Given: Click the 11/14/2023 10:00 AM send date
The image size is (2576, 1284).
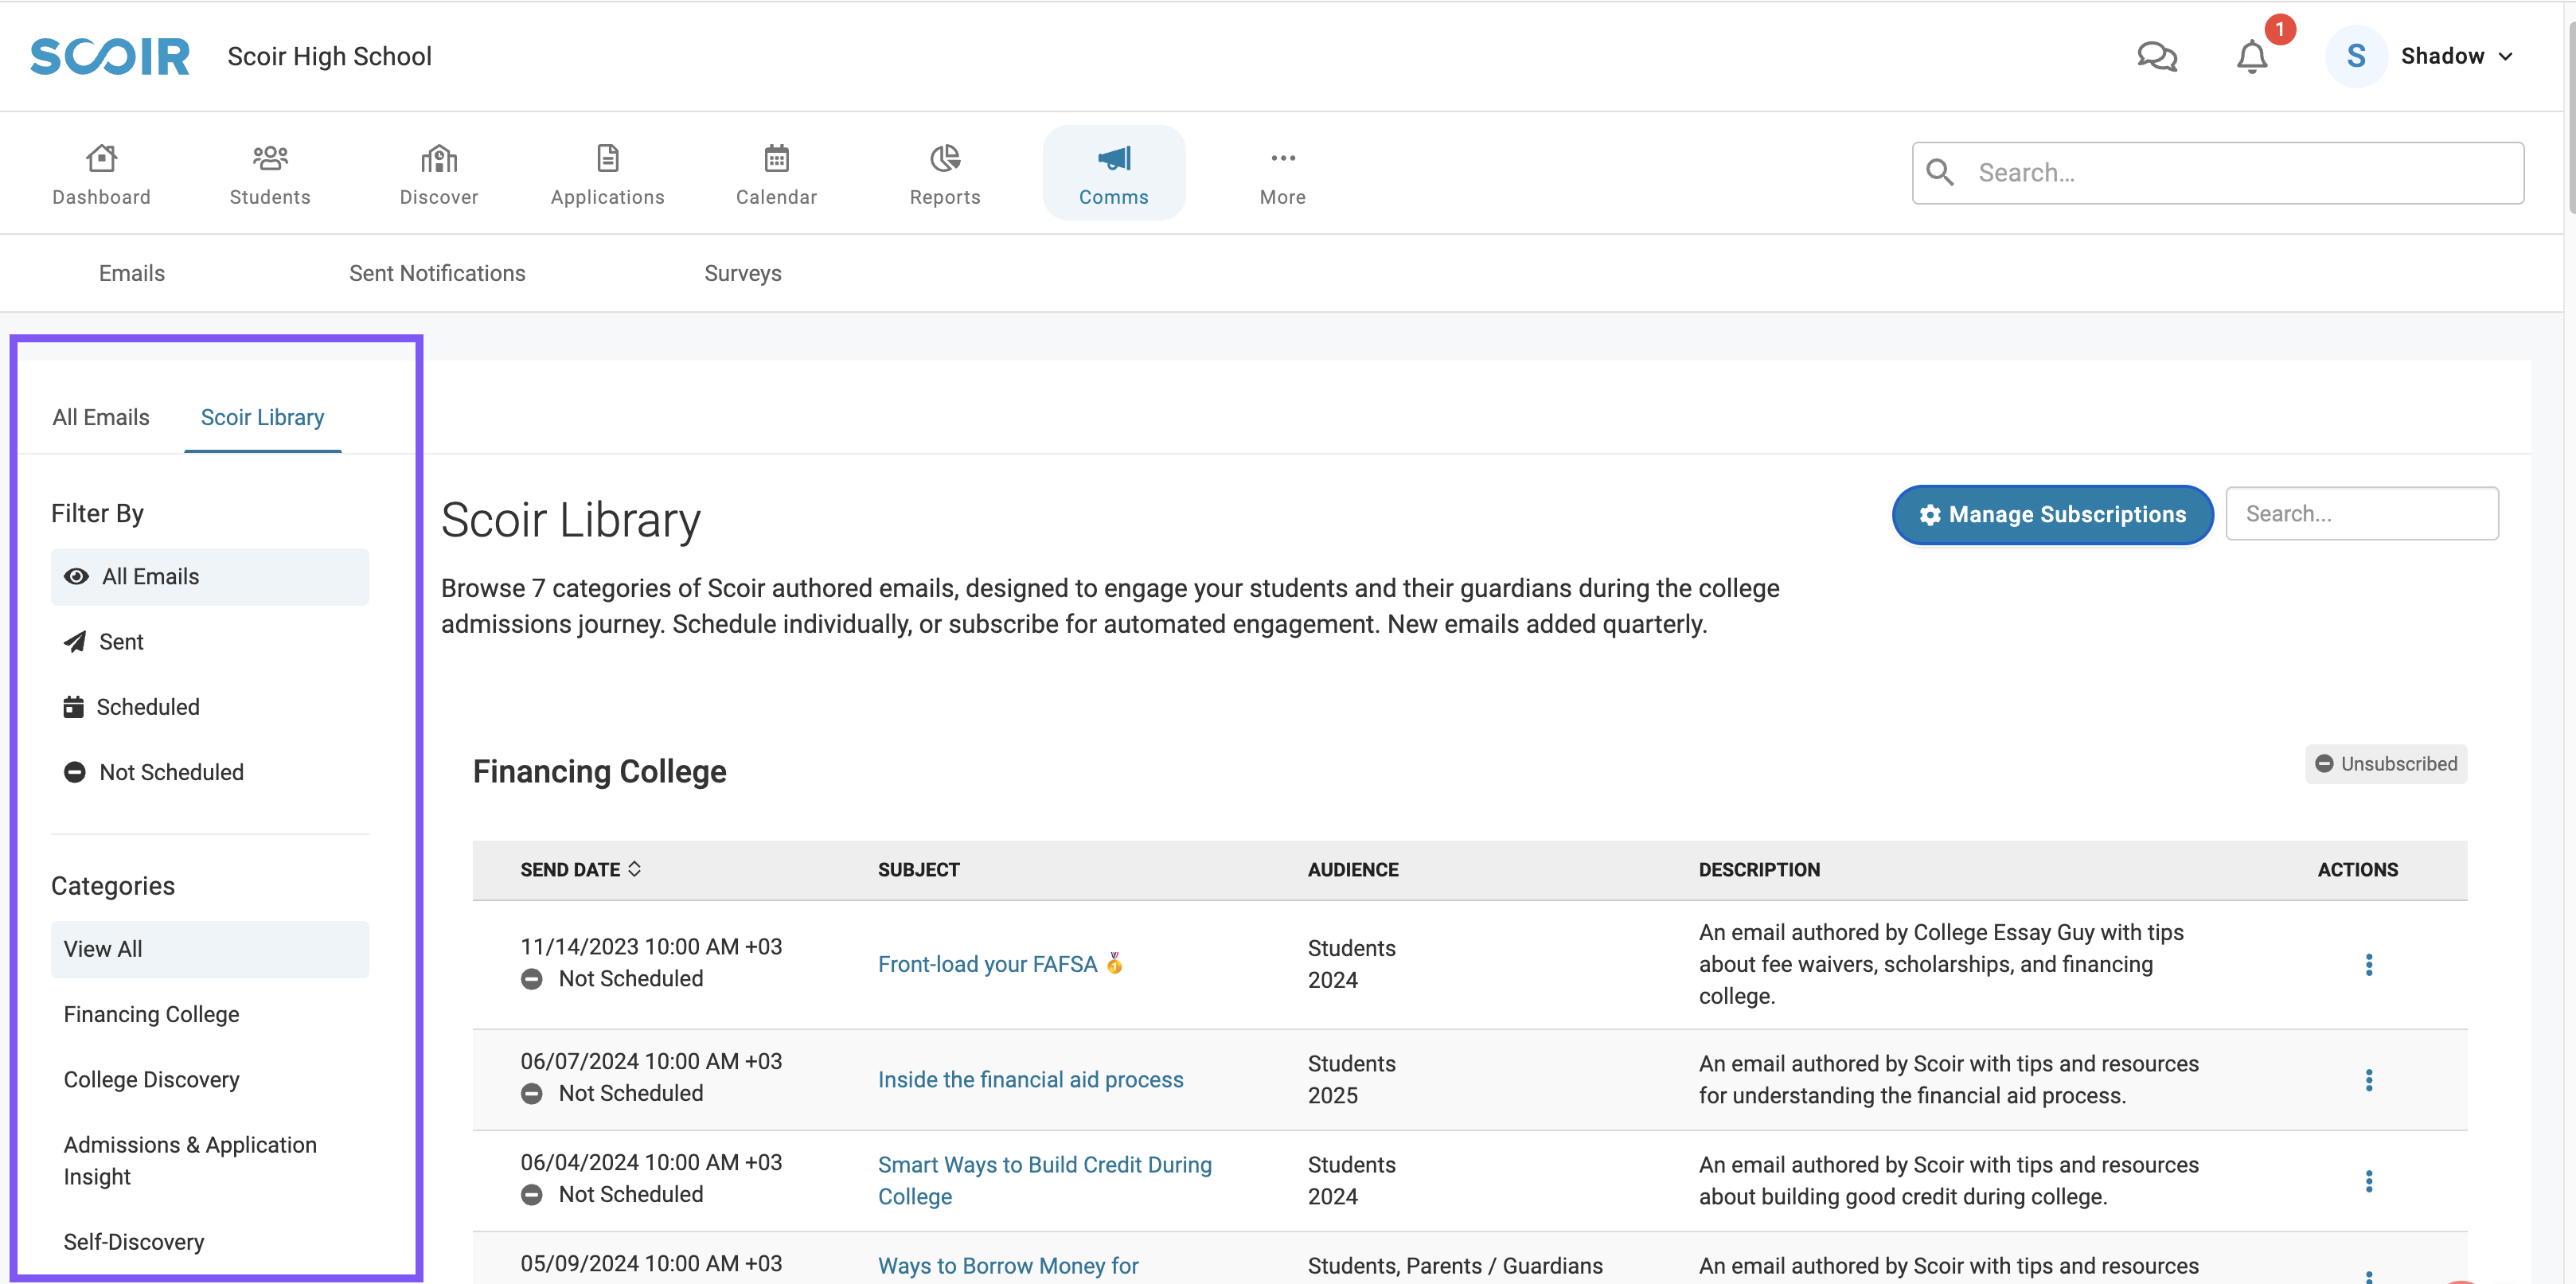Looking at the screenshot, I should click(651, 946).
